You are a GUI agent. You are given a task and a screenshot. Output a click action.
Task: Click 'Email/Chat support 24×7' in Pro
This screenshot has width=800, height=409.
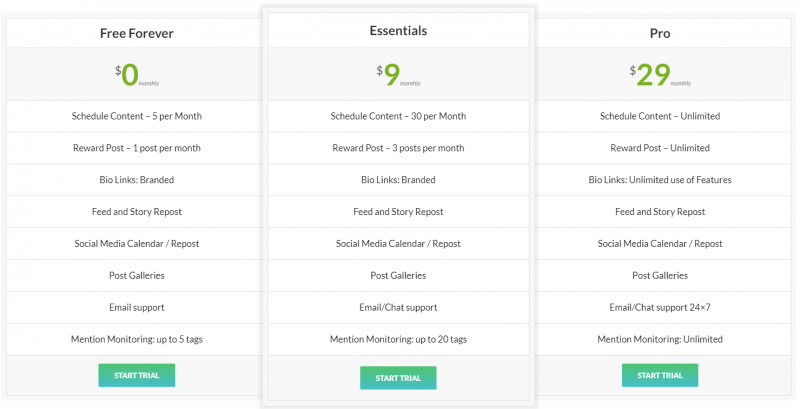pos(660,308)
